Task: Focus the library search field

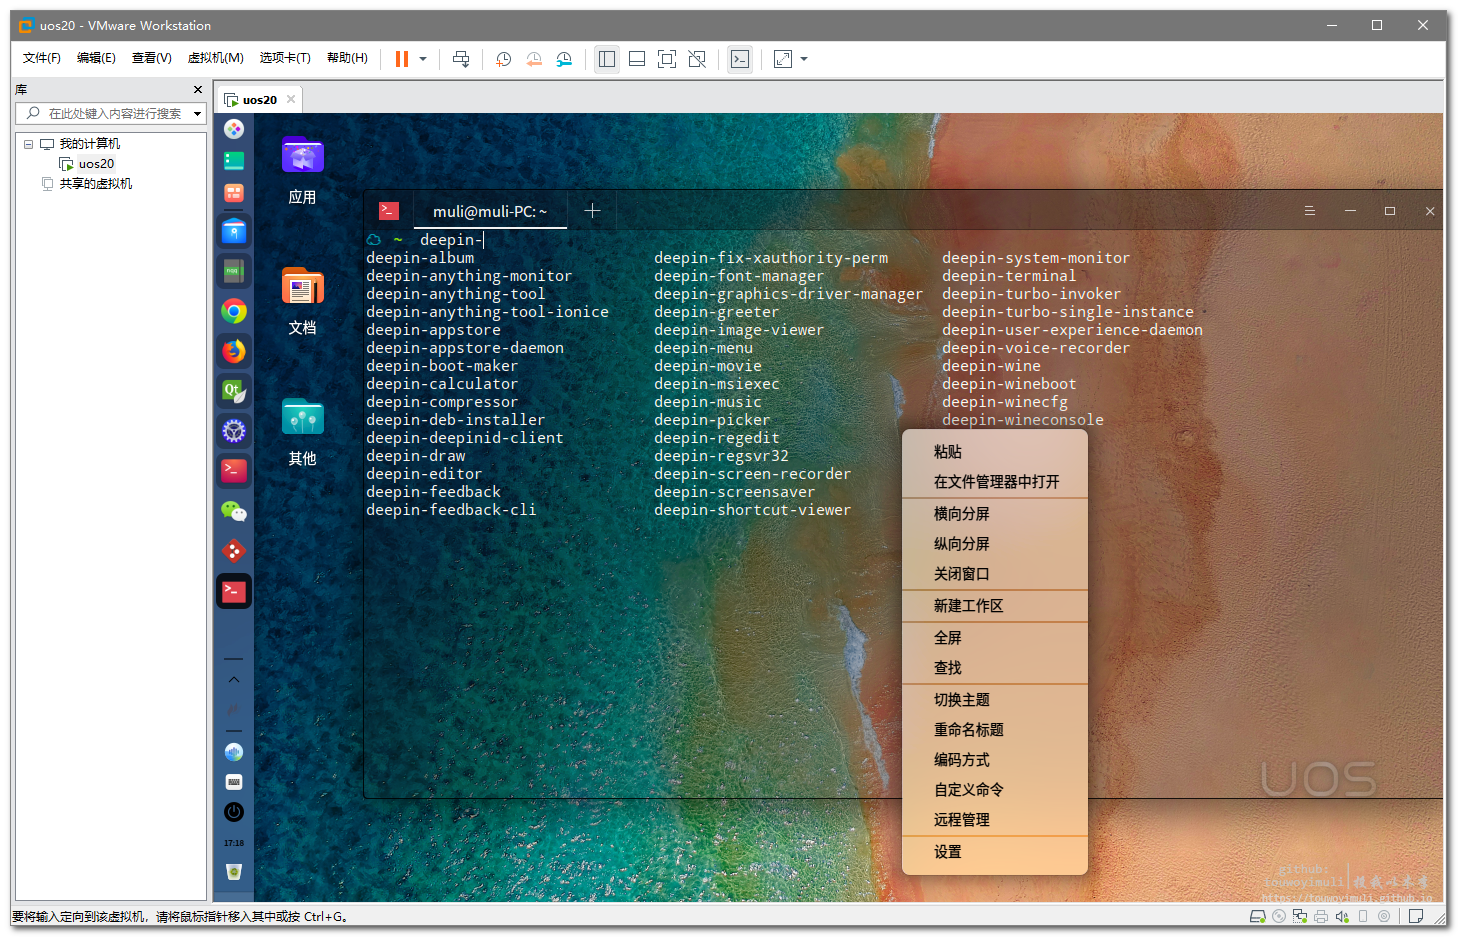Action: click(110, 114)
